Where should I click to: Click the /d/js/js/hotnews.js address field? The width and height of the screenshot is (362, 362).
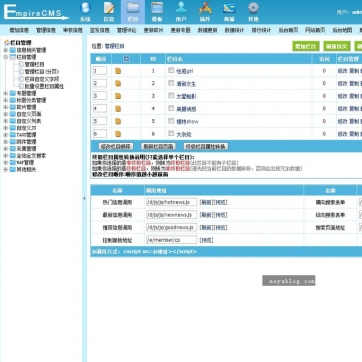tap(171, 202)
